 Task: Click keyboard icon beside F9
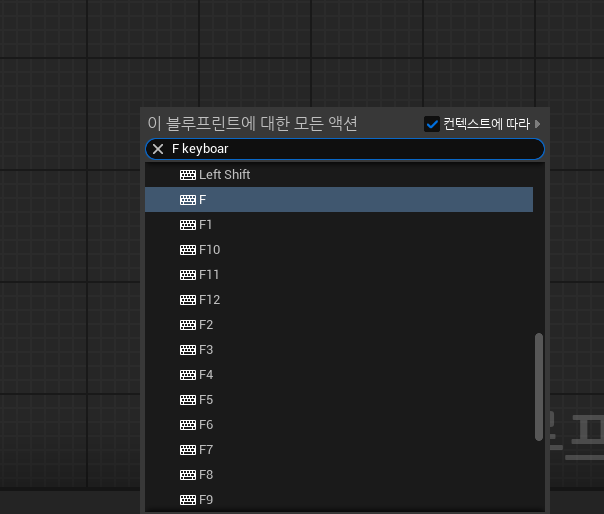pyautogui.click(x=188, y=500)
